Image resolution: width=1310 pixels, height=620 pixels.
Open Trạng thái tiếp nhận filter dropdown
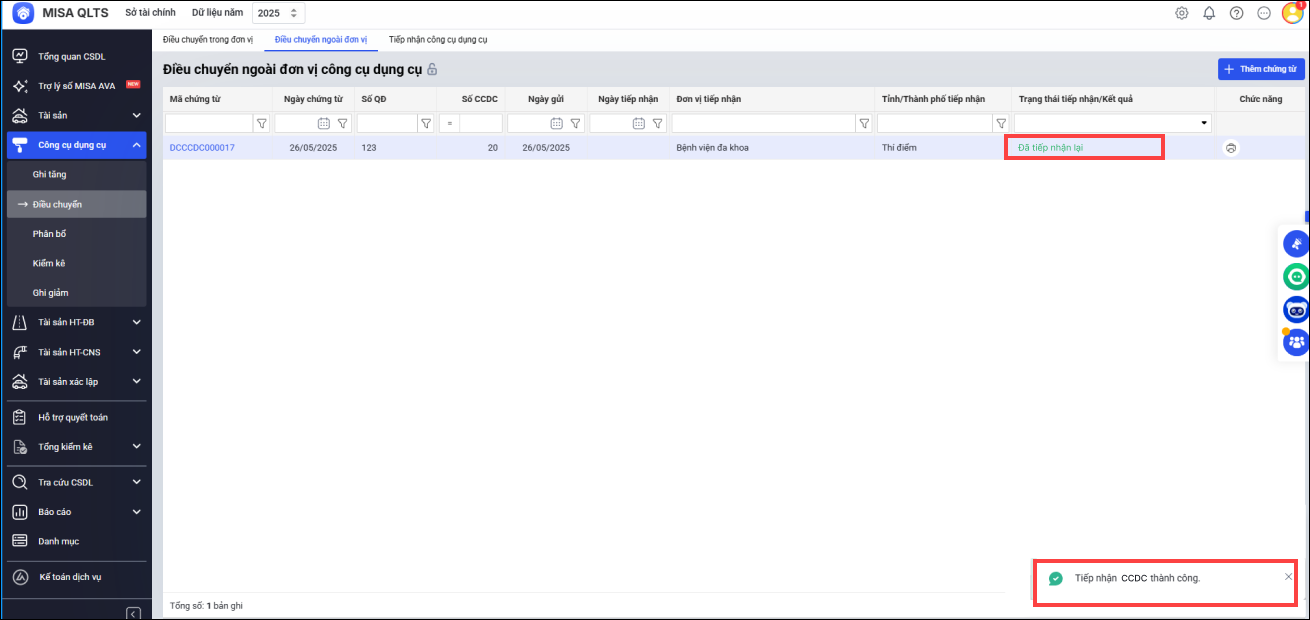(x=1203, y=124)
